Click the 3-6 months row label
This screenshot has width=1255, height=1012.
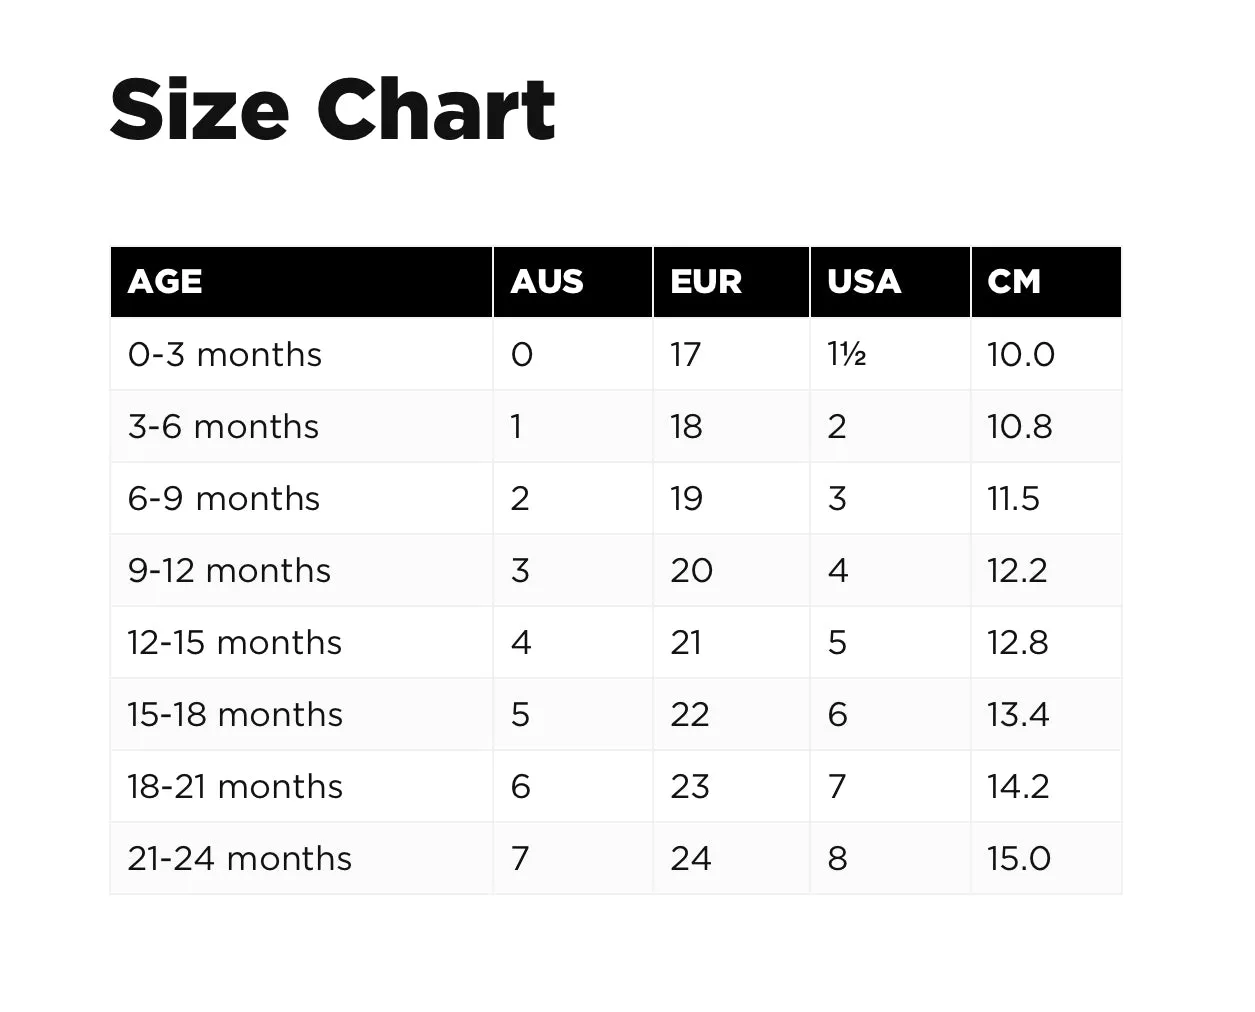[x=223, y=426]
